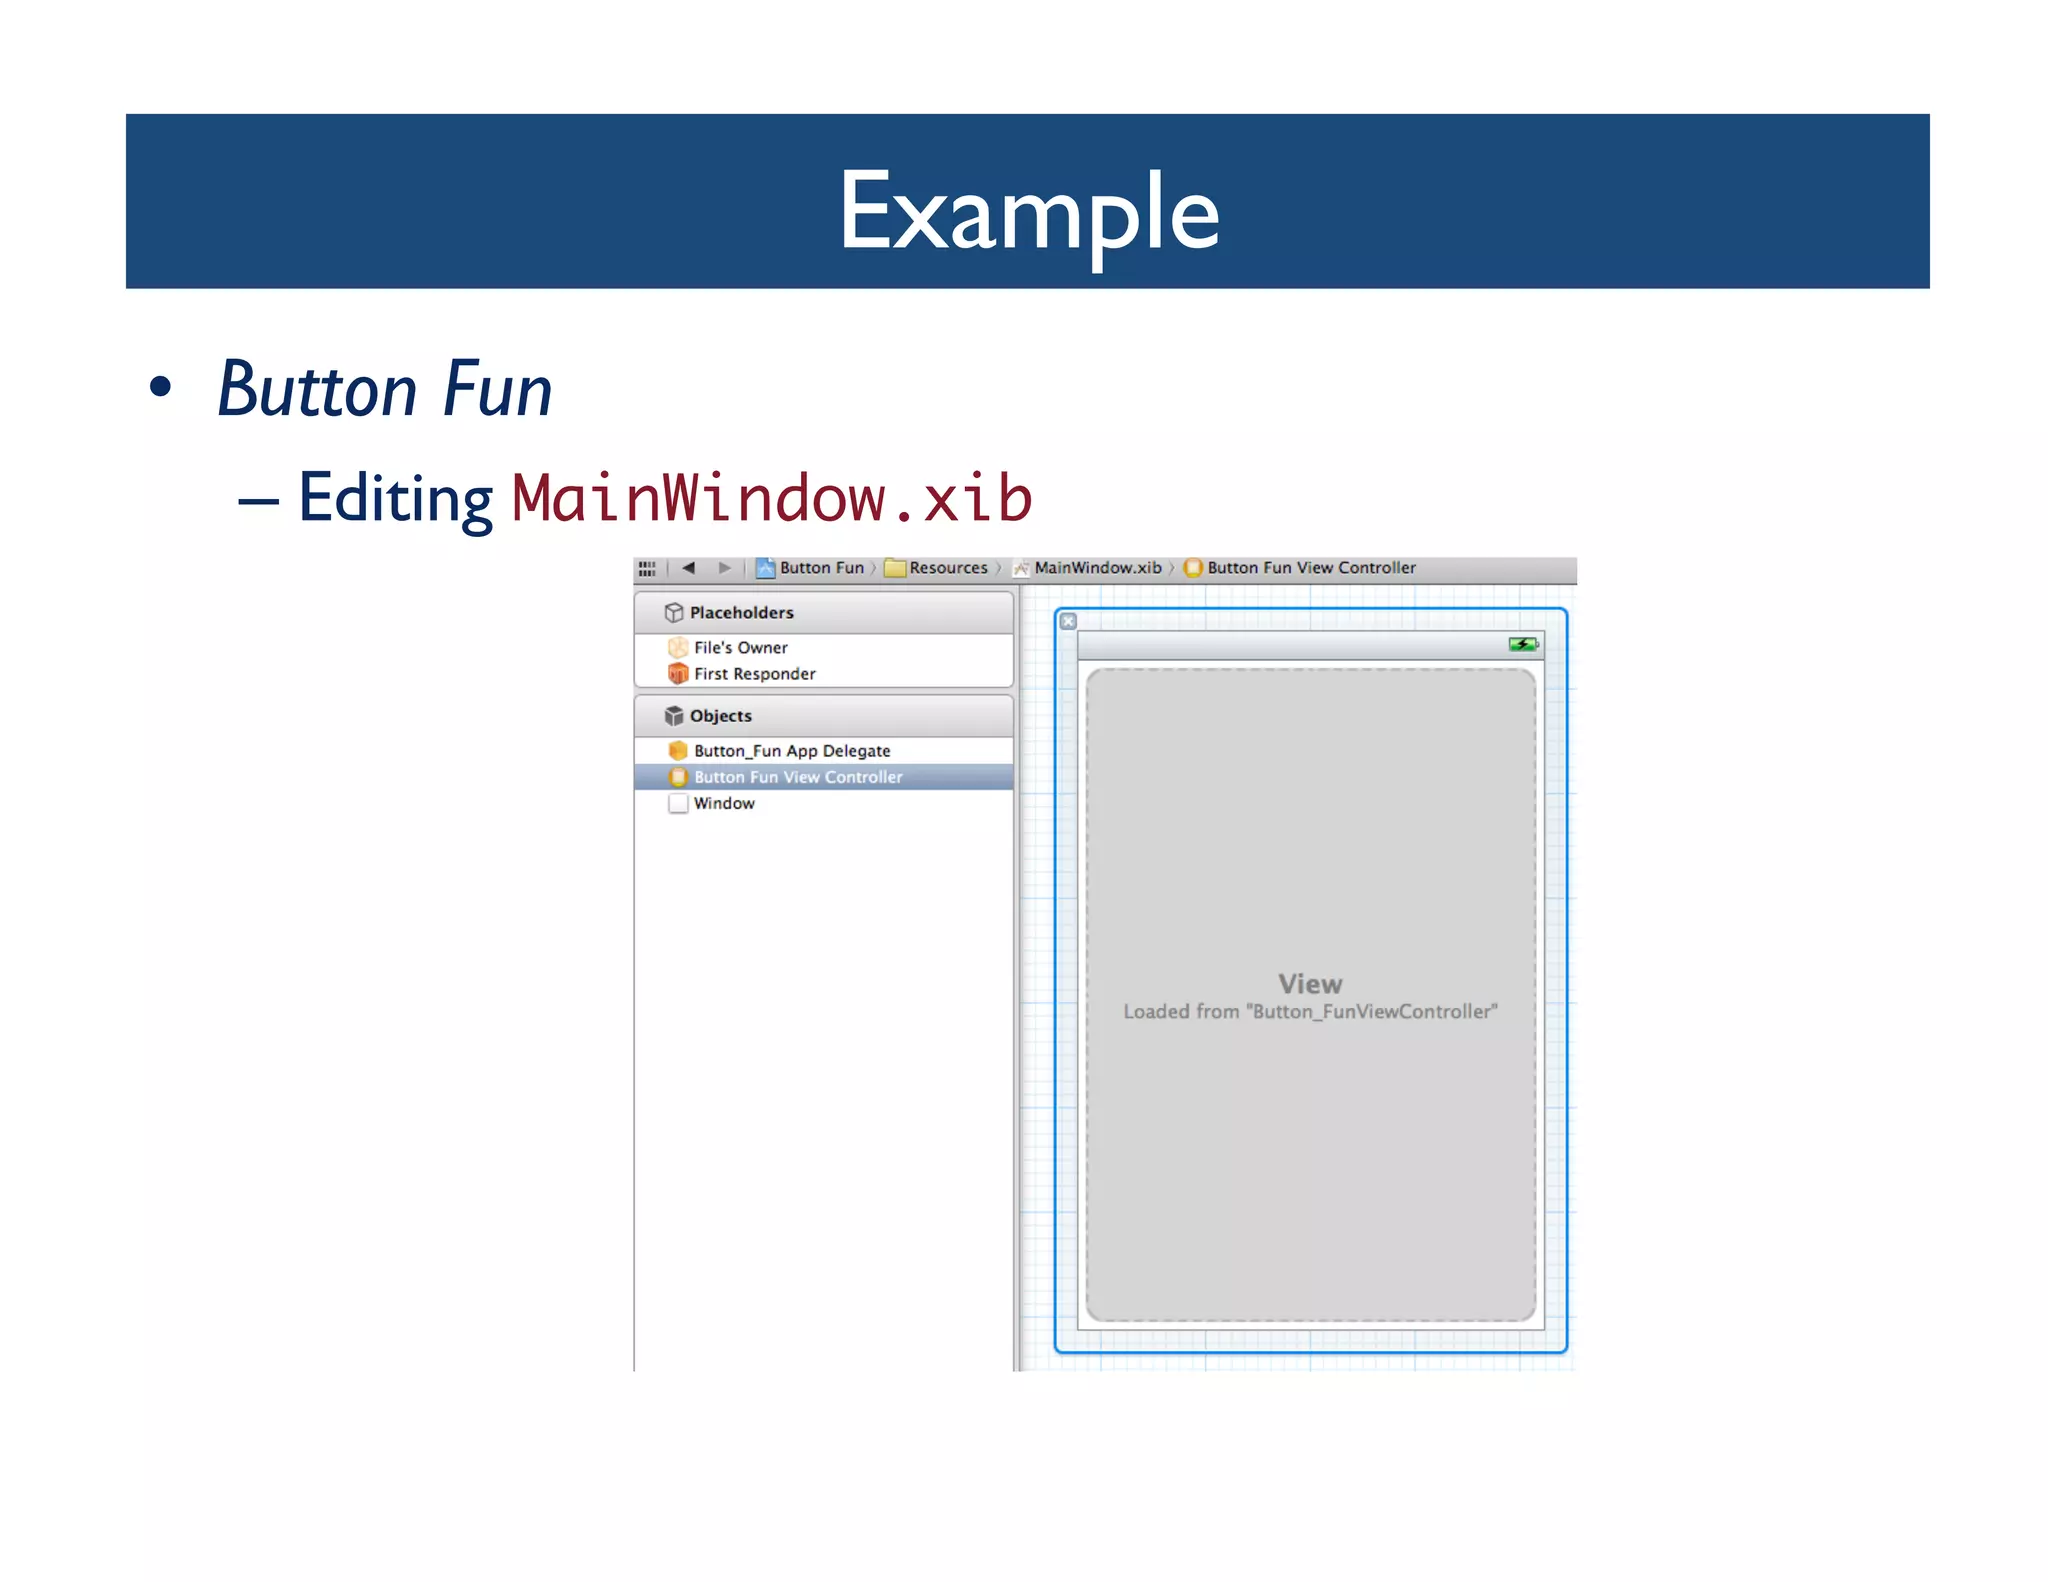This screenshot has height=1582, width=2048.
Task: Select the gray View placeholder on canvas
Action: (1311, 995)
